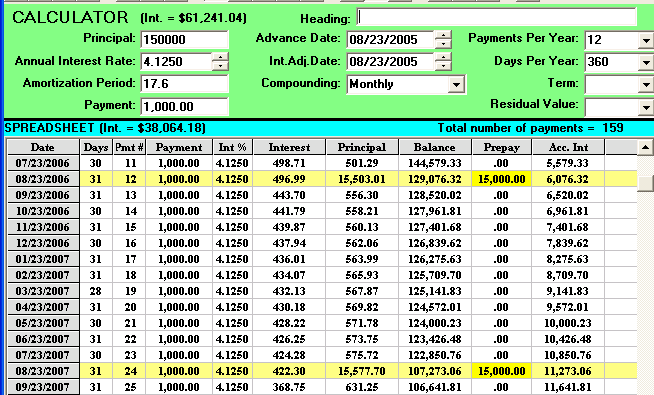Select the 03/23/2007 date row header

click(43, 291)
